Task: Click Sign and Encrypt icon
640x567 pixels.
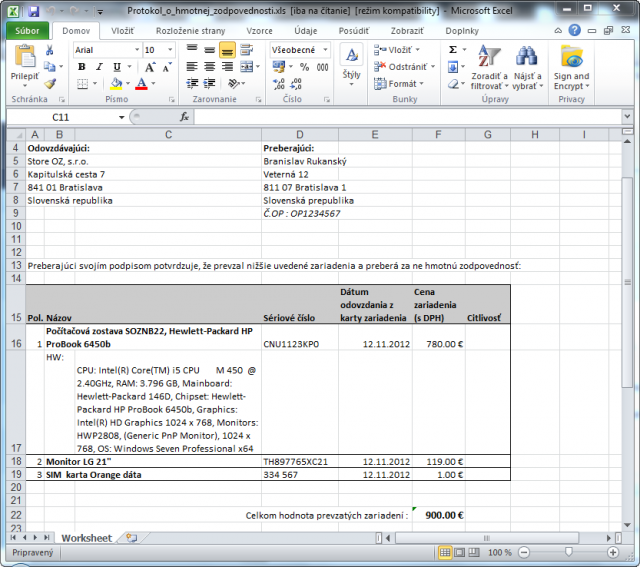Action: [572, 56]
